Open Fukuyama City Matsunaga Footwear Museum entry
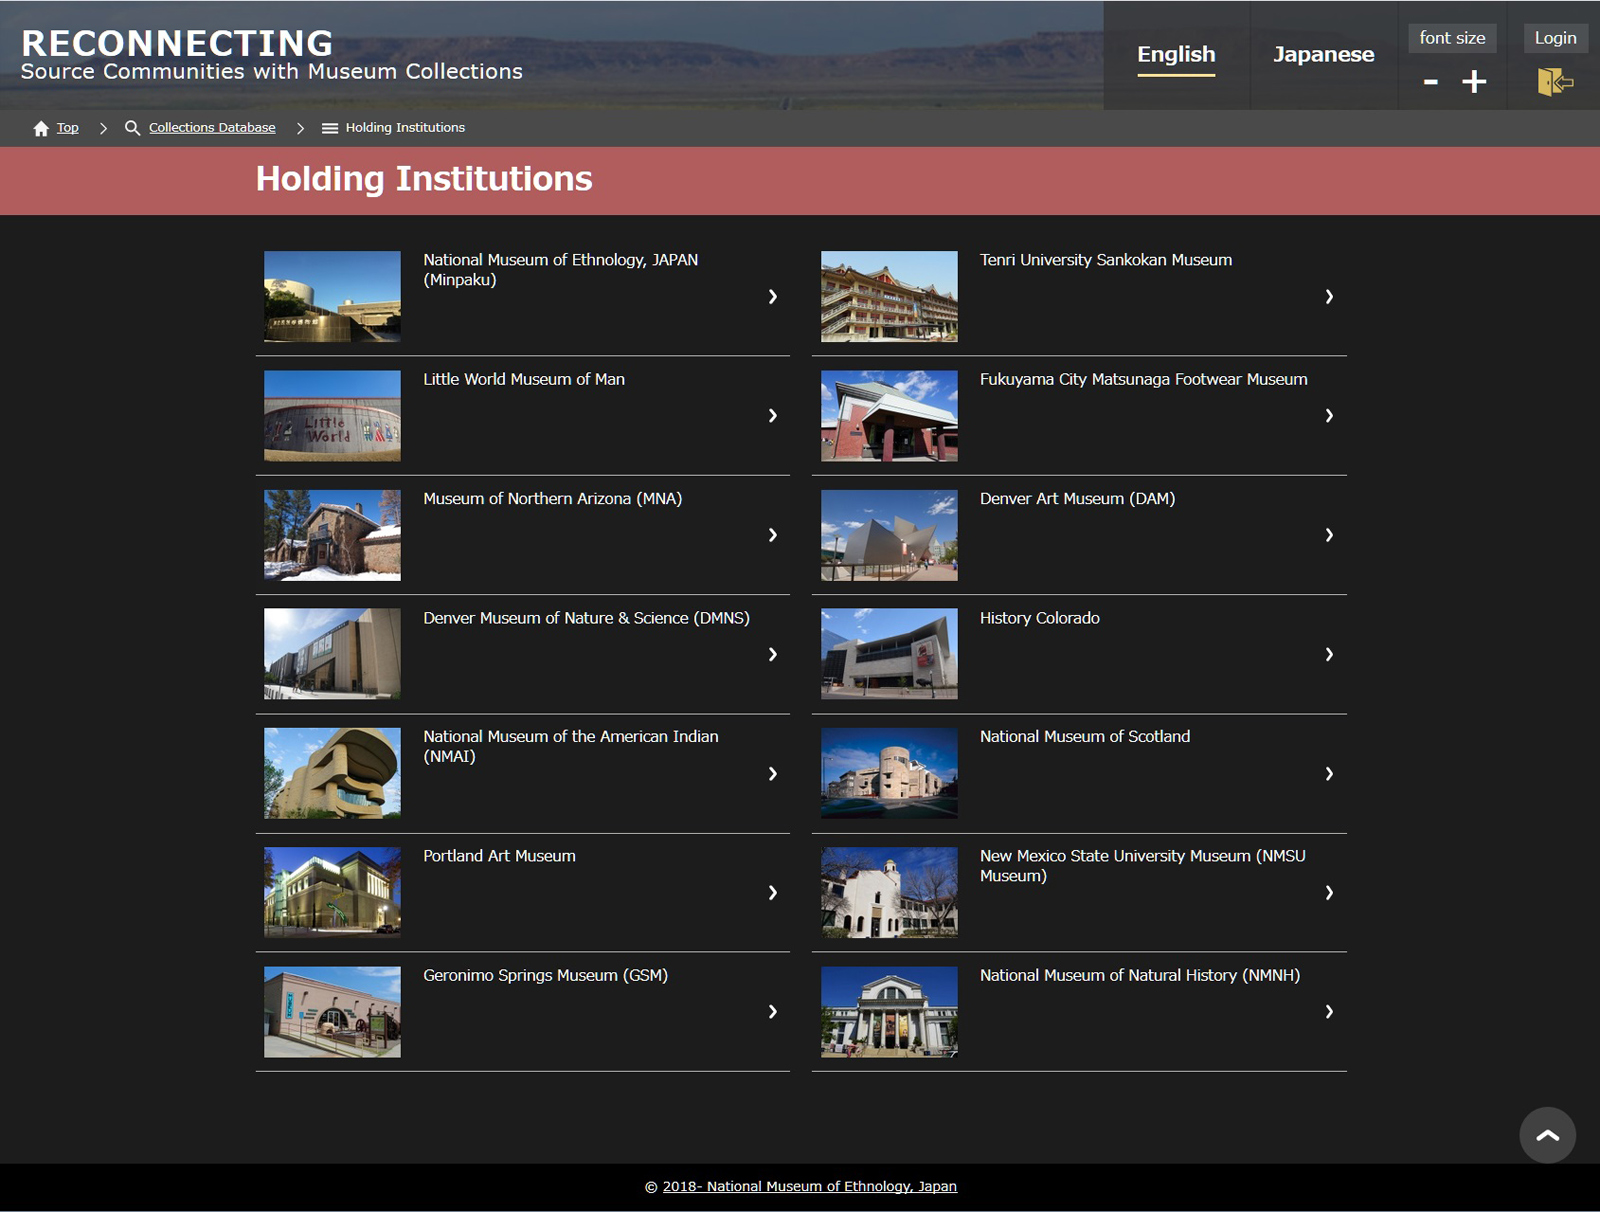The height and width of the screenshot is (1212, 1600). (1079, 416)
